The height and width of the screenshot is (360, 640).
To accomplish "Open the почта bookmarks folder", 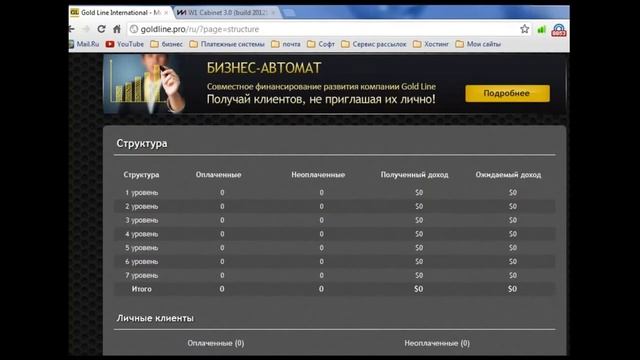I will 286,44.
